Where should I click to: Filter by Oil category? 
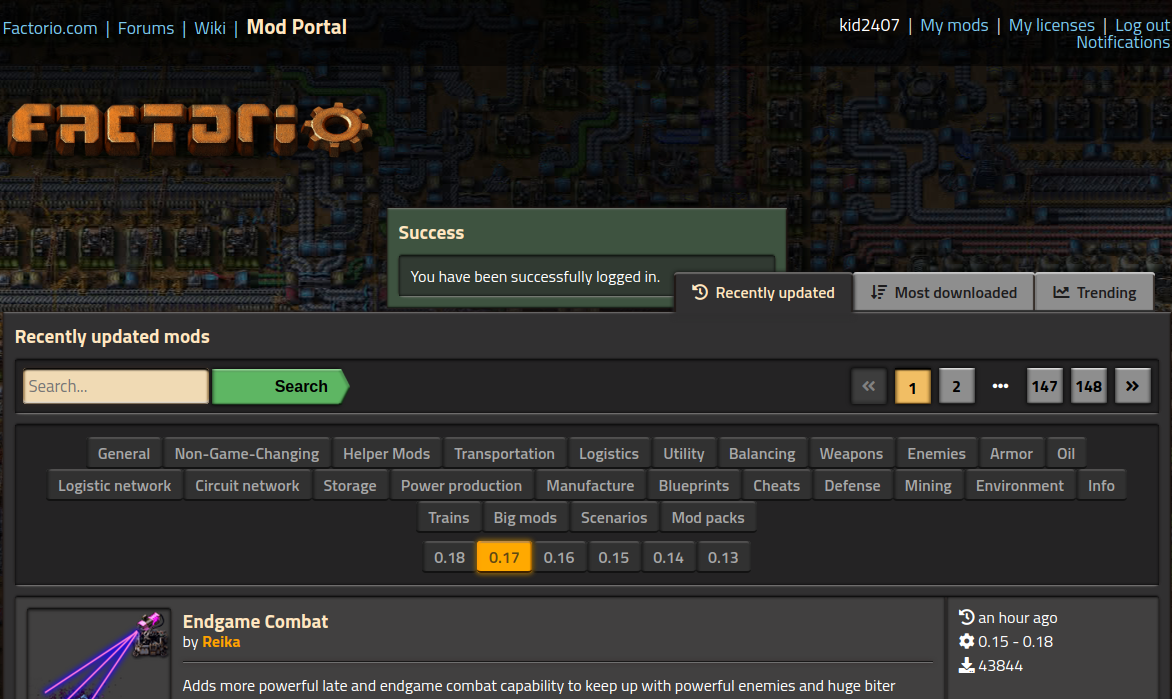(1066, 454)
